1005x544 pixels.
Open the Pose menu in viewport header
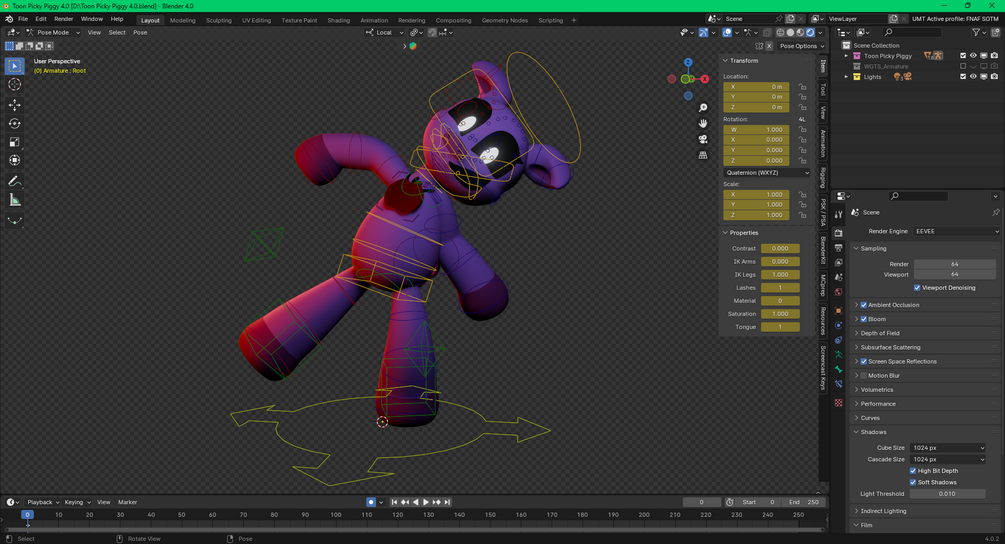[140, 32]
